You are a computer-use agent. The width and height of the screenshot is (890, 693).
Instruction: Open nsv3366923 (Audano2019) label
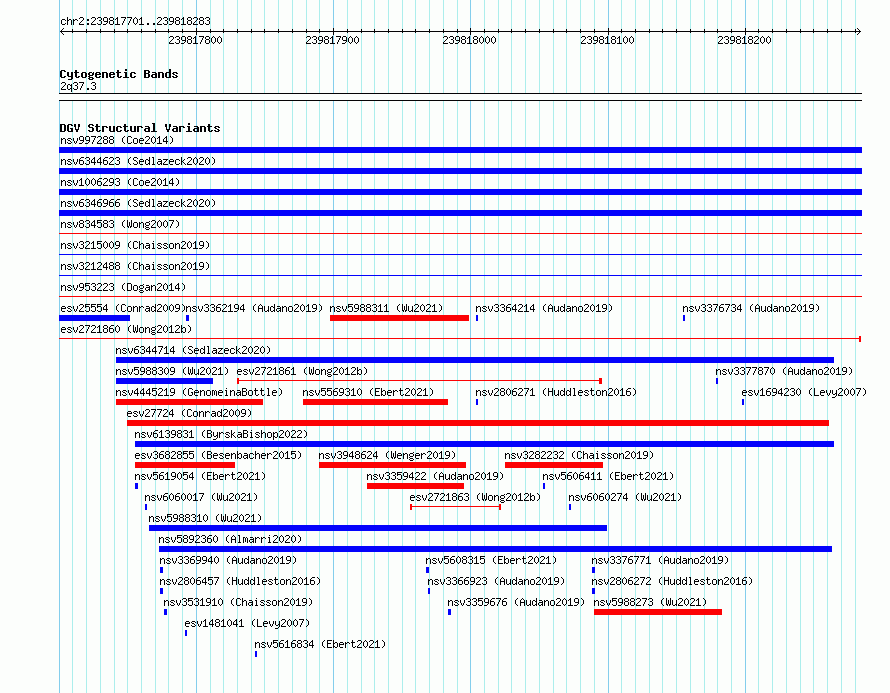pos(496,581)
